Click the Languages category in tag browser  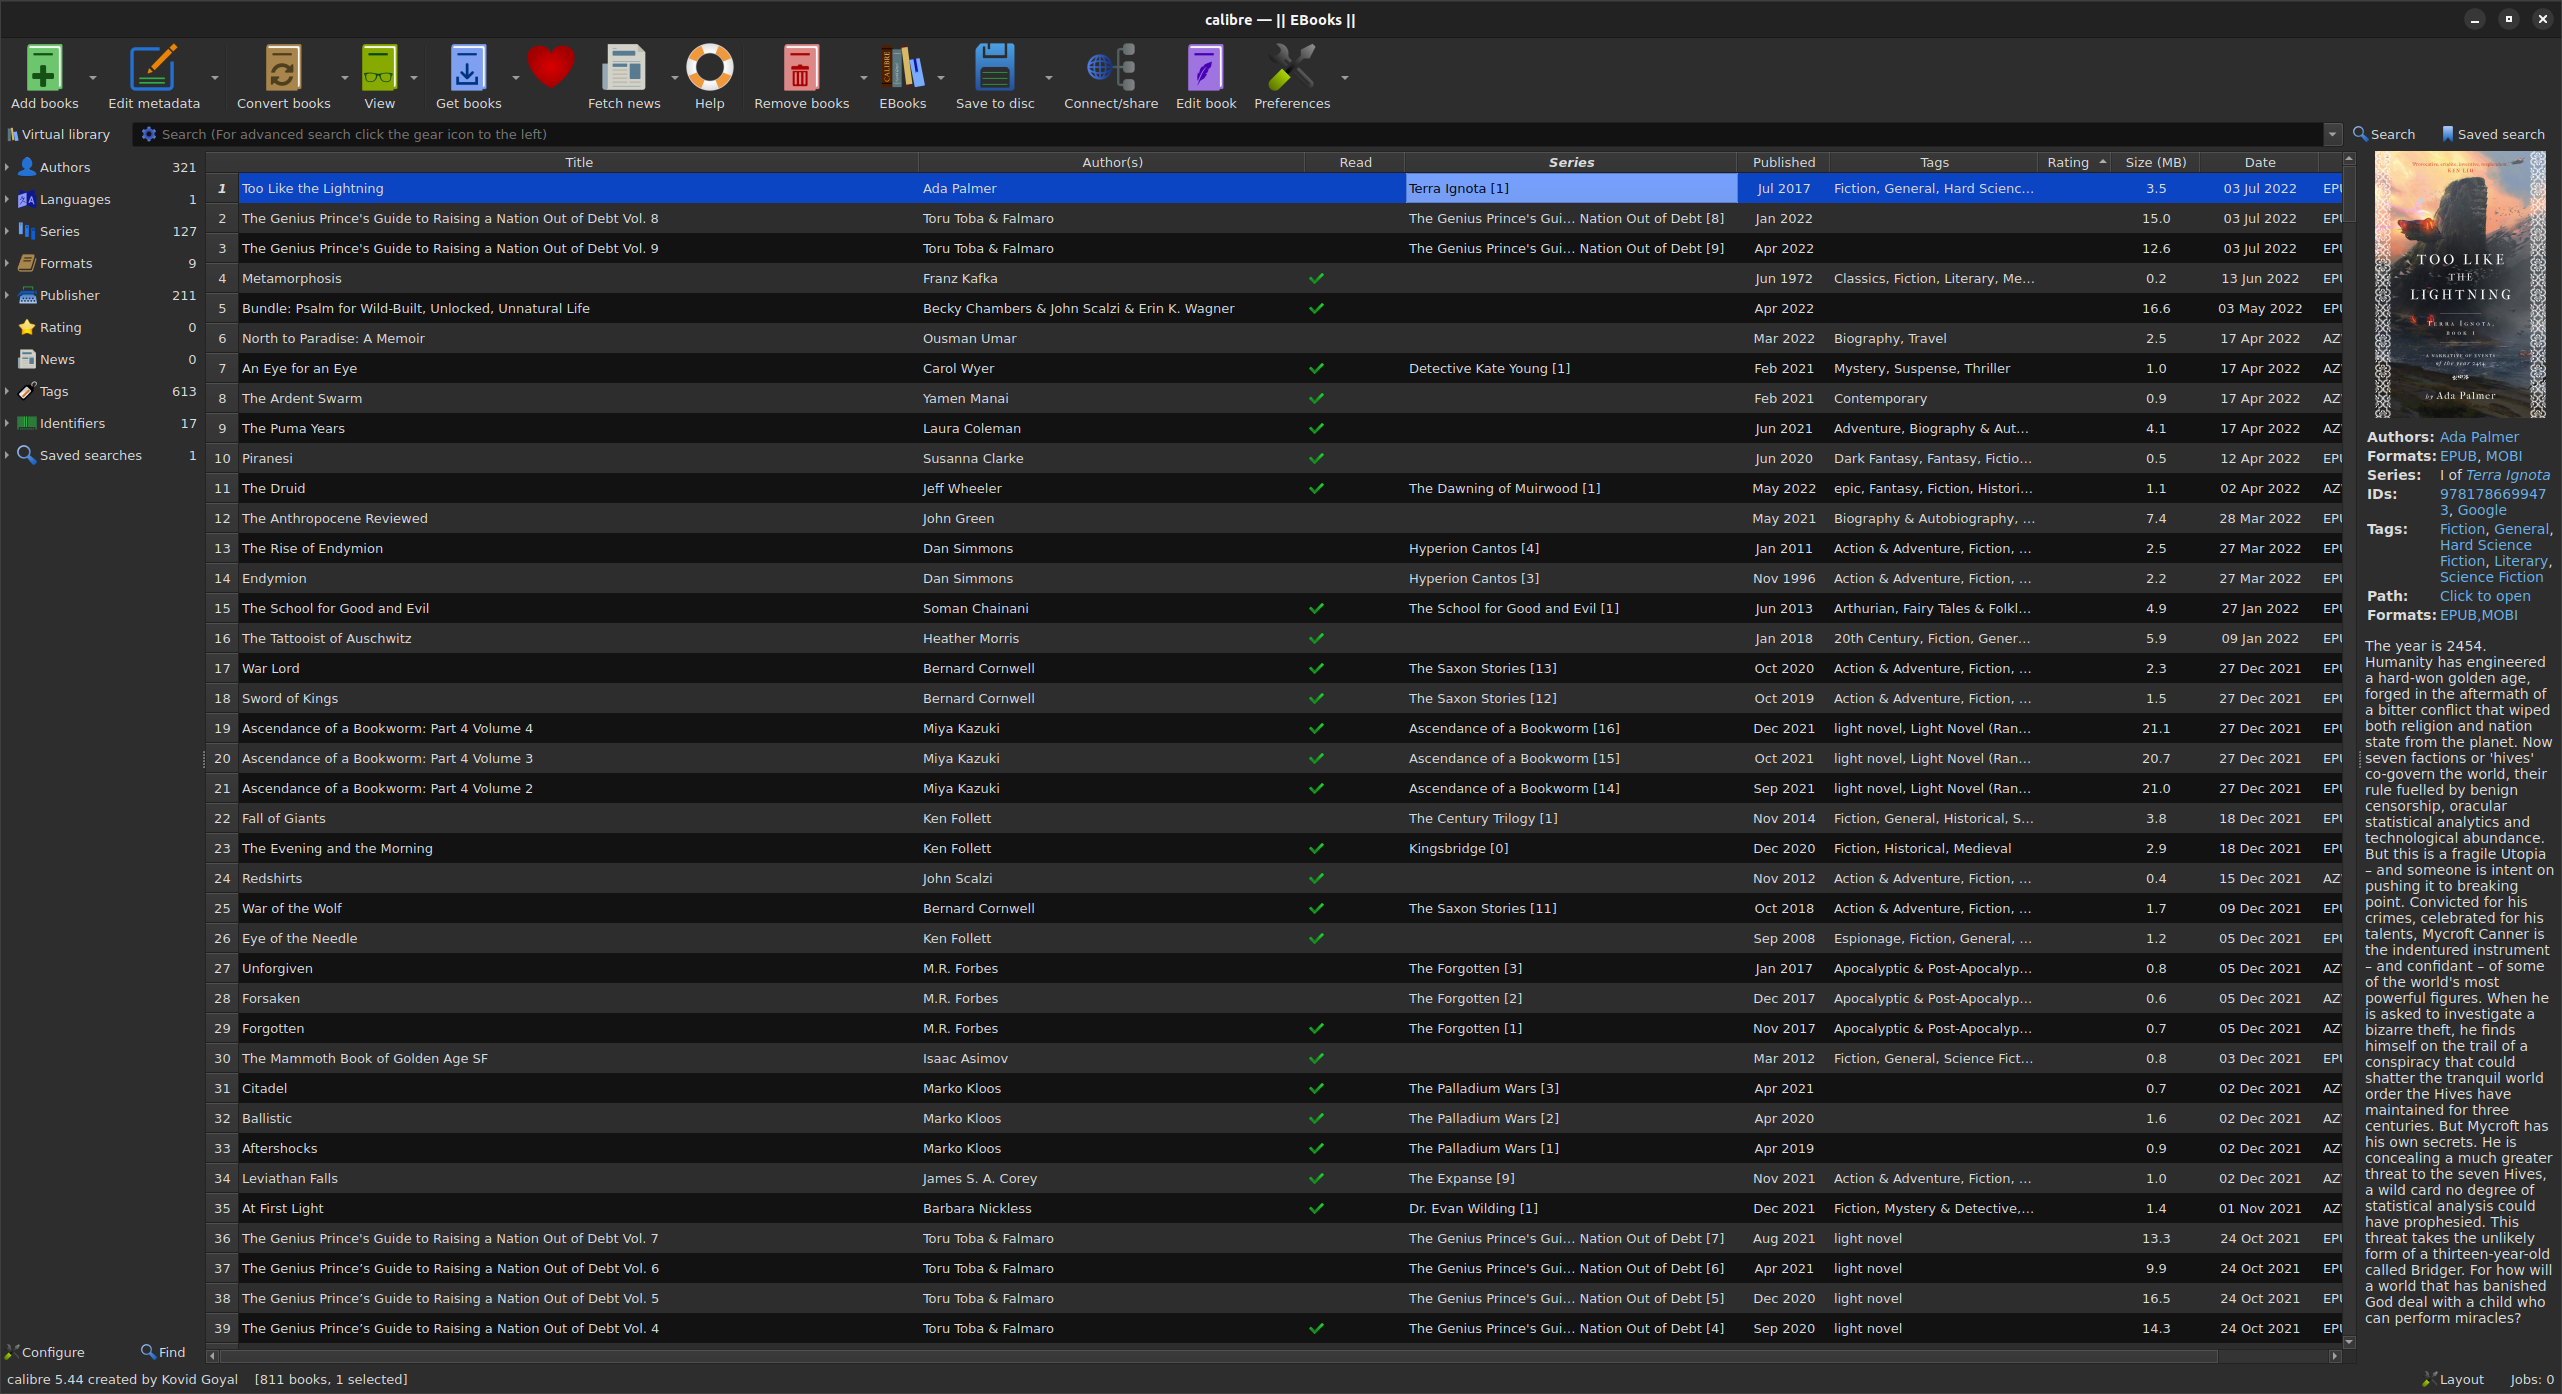tap(75, 199)
